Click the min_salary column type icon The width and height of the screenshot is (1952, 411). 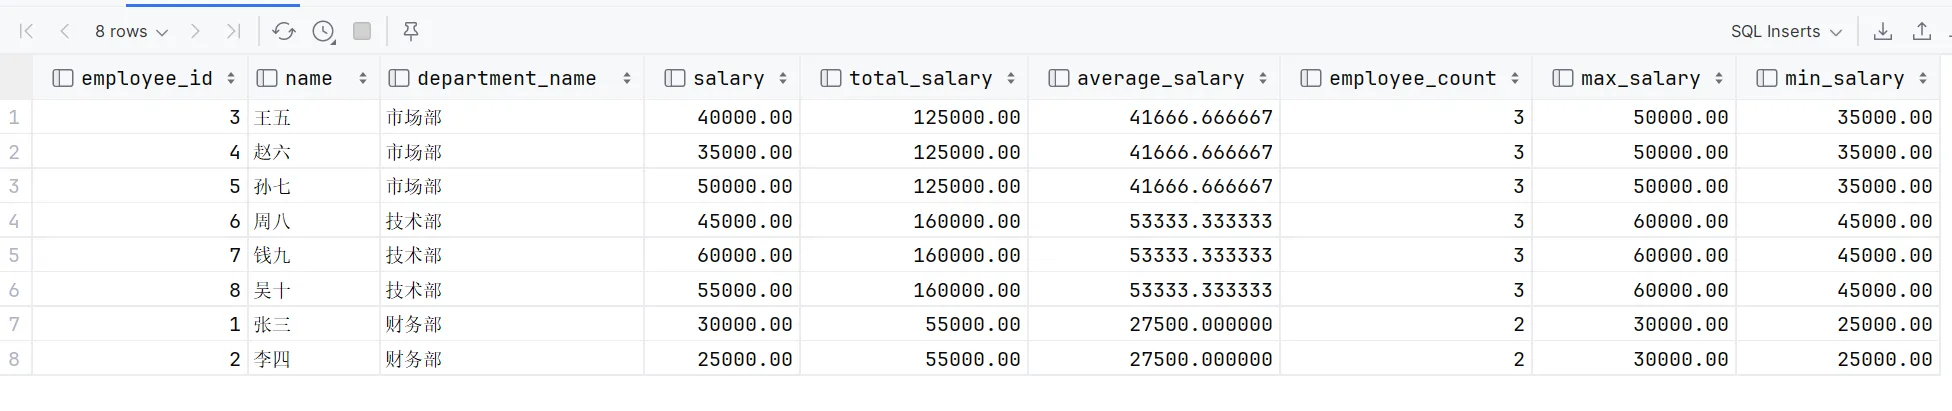[1766, 78]
